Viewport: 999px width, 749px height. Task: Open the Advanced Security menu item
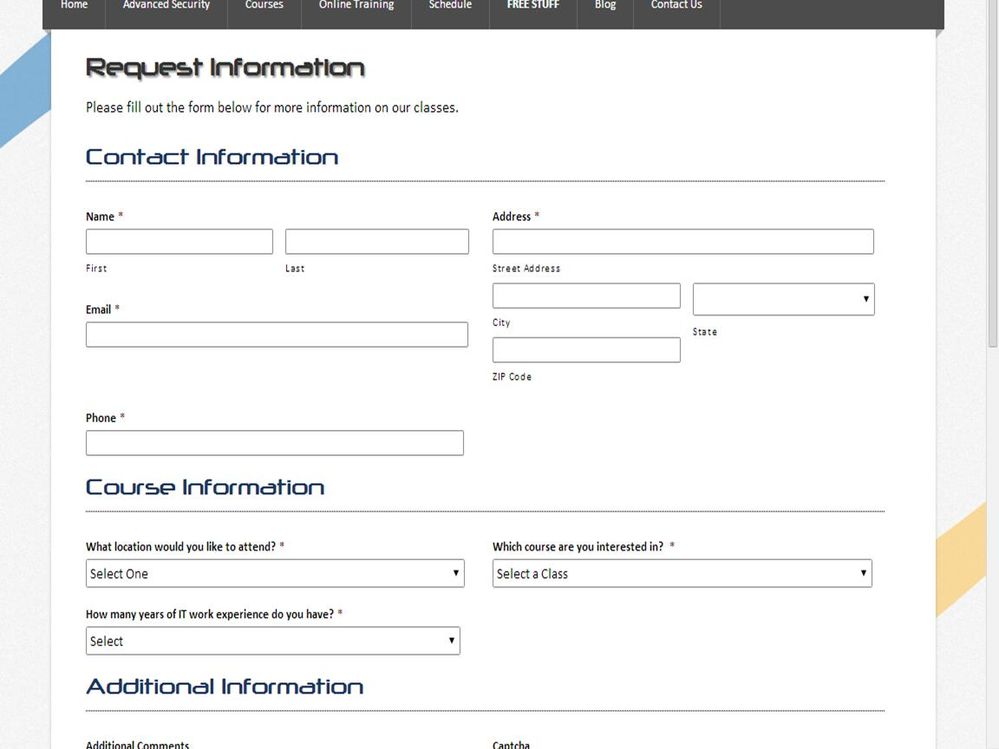(166, 6)
